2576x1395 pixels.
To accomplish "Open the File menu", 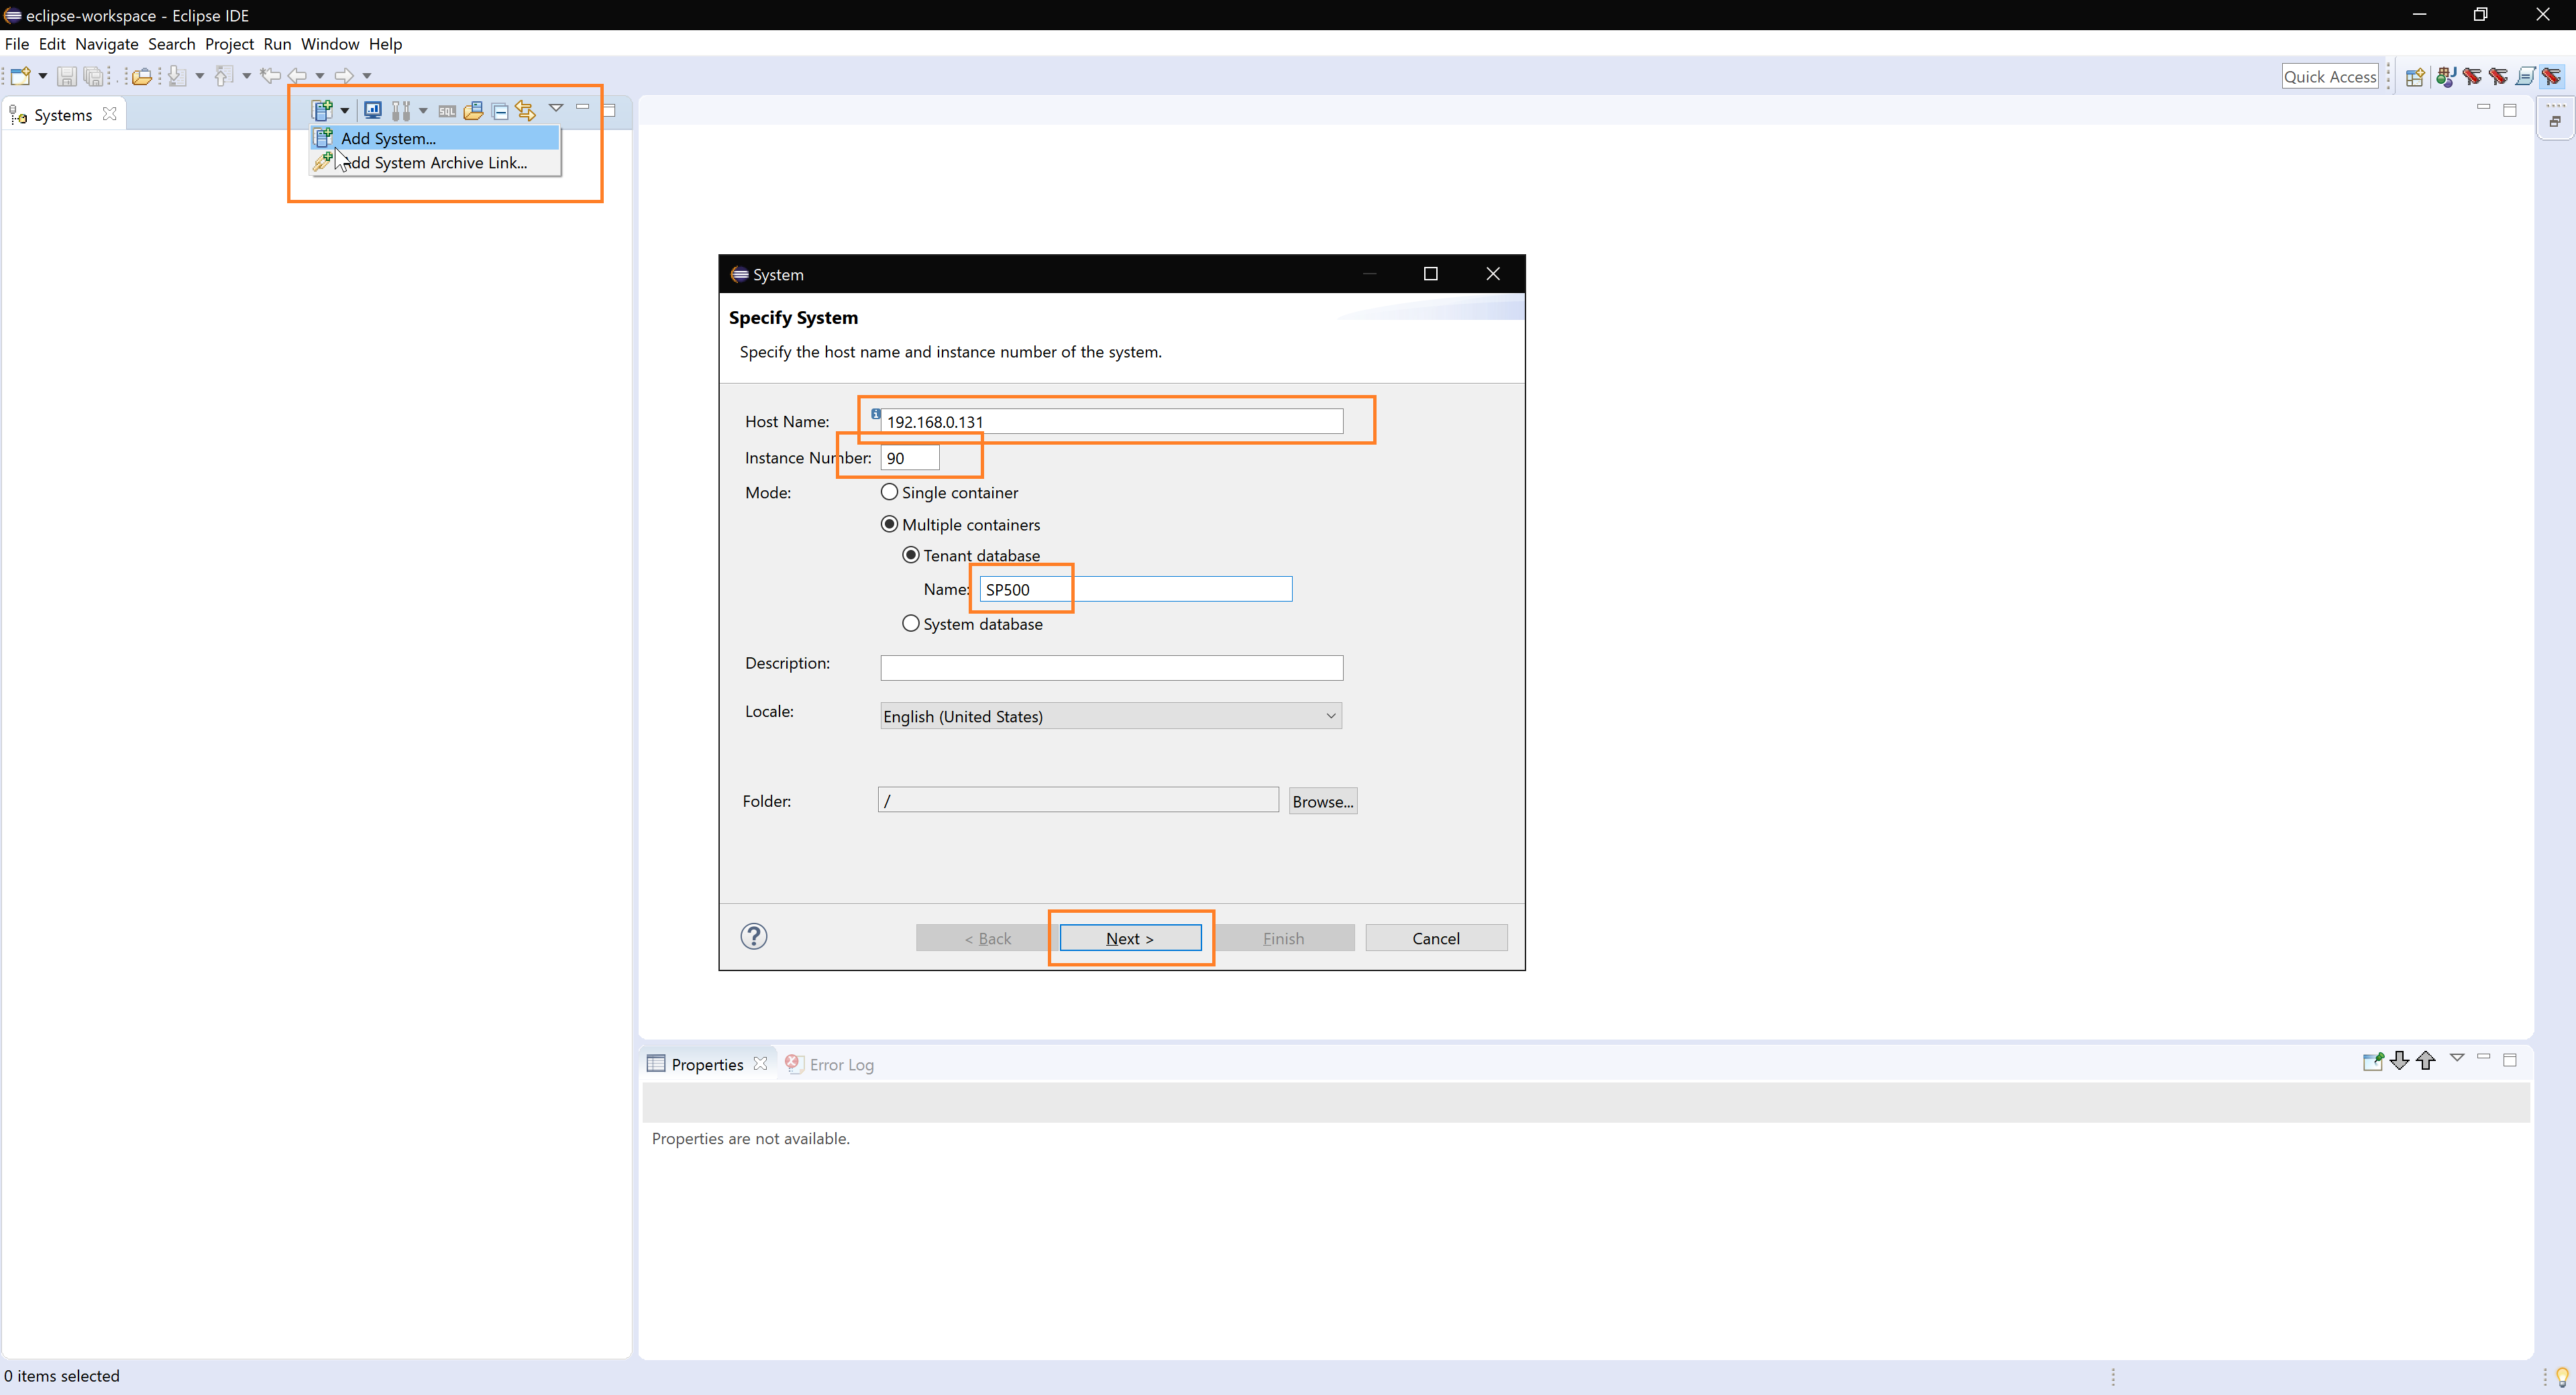I will click(x=17, y=44).
